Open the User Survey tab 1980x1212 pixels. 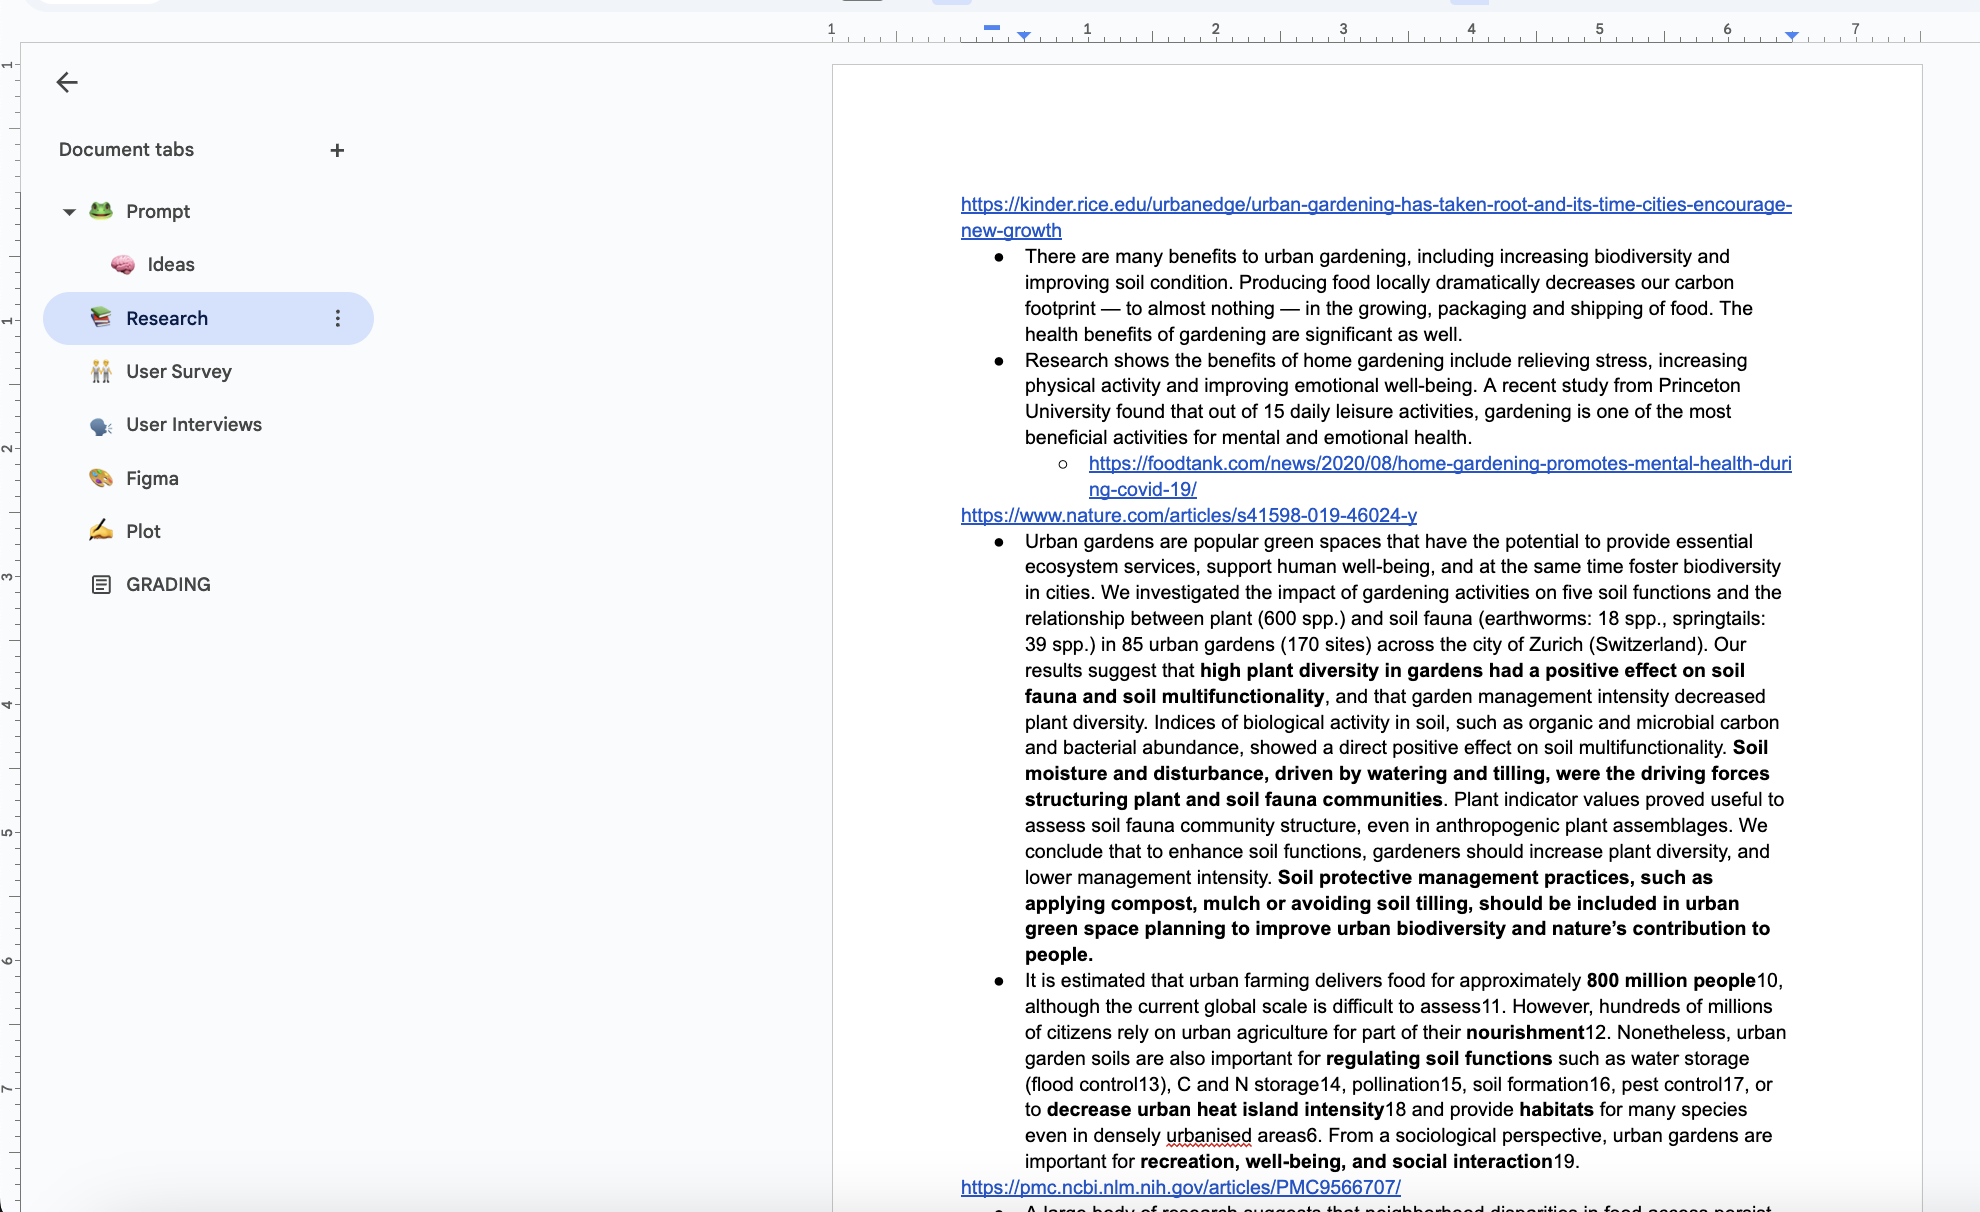(x=178, y=371)
